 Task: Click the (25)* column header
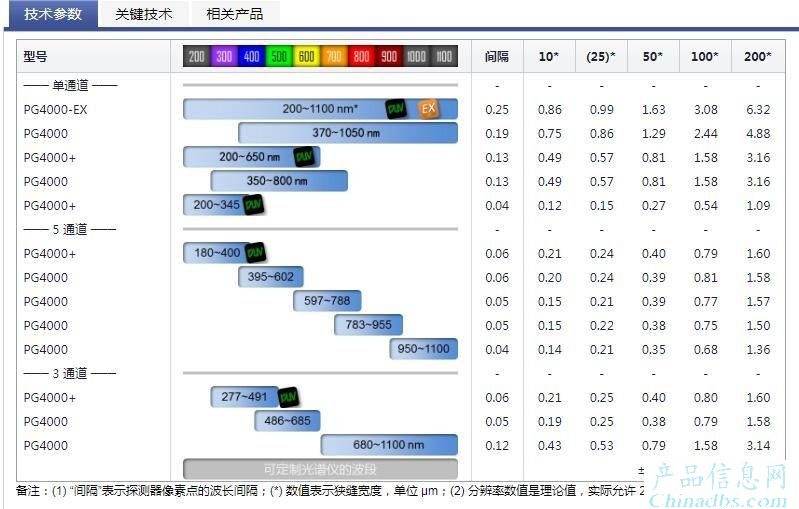coord(601,57)
